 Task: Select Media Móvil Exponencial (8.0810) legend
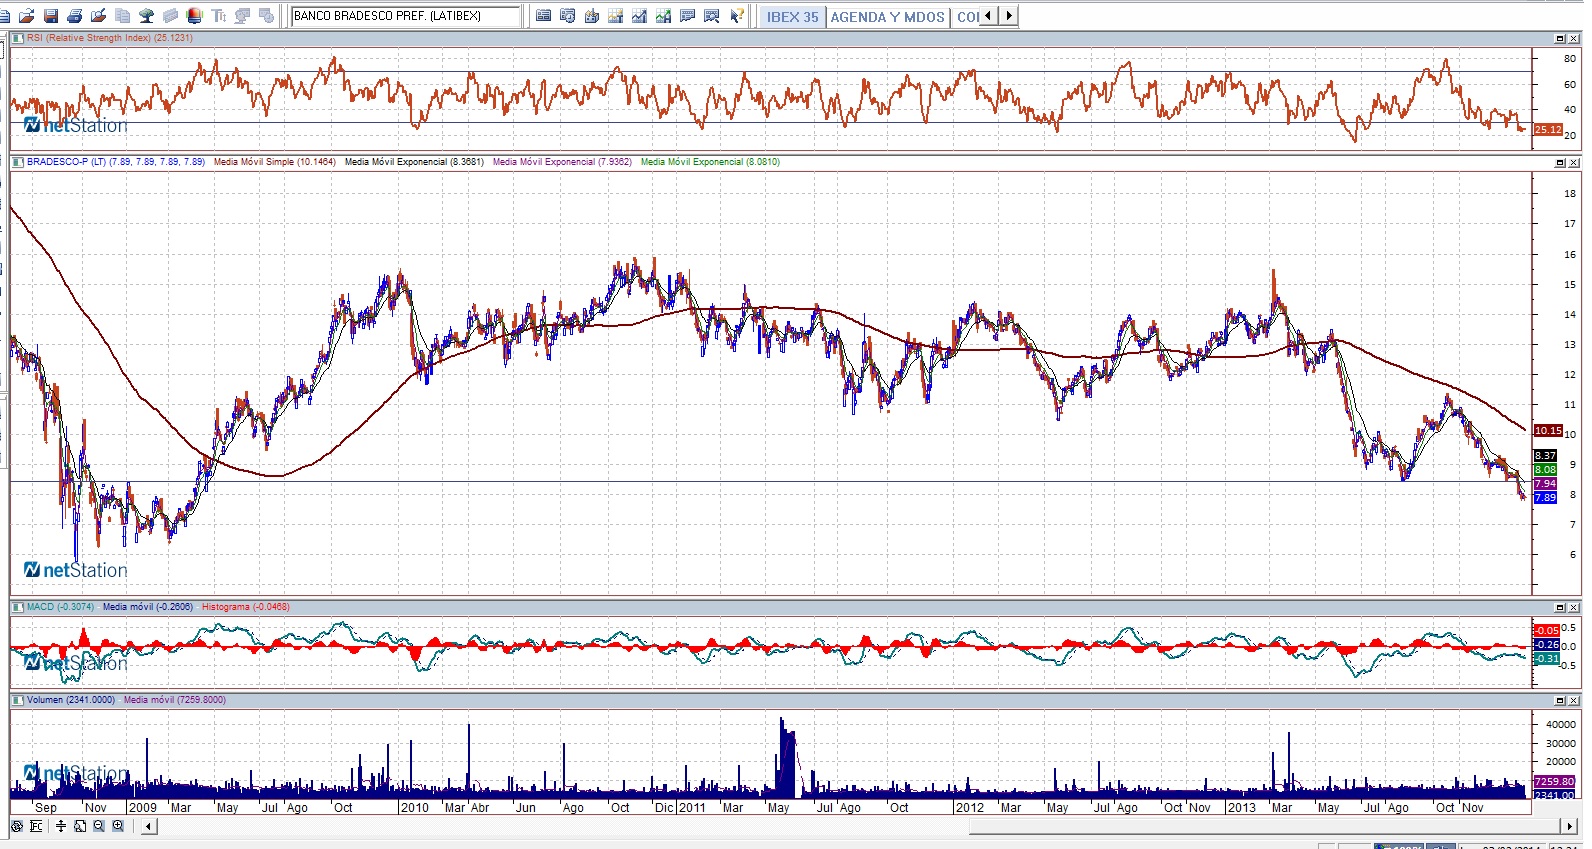coord(710,162)
